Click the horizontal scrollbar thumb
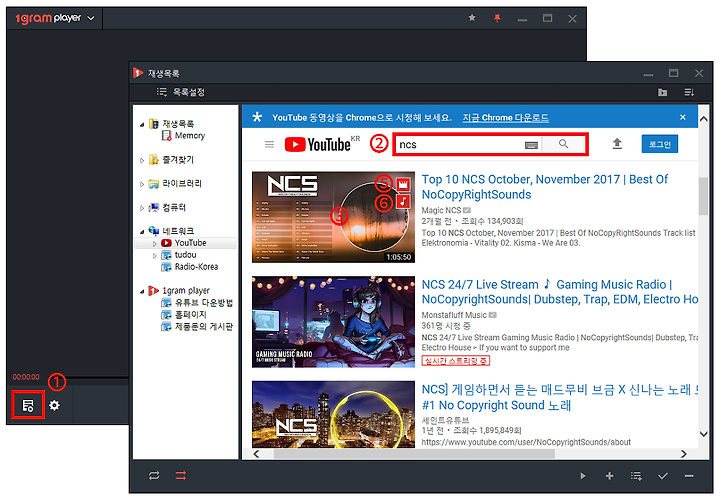720x500 pixels. pyautogui.click(x=414, y=454)
